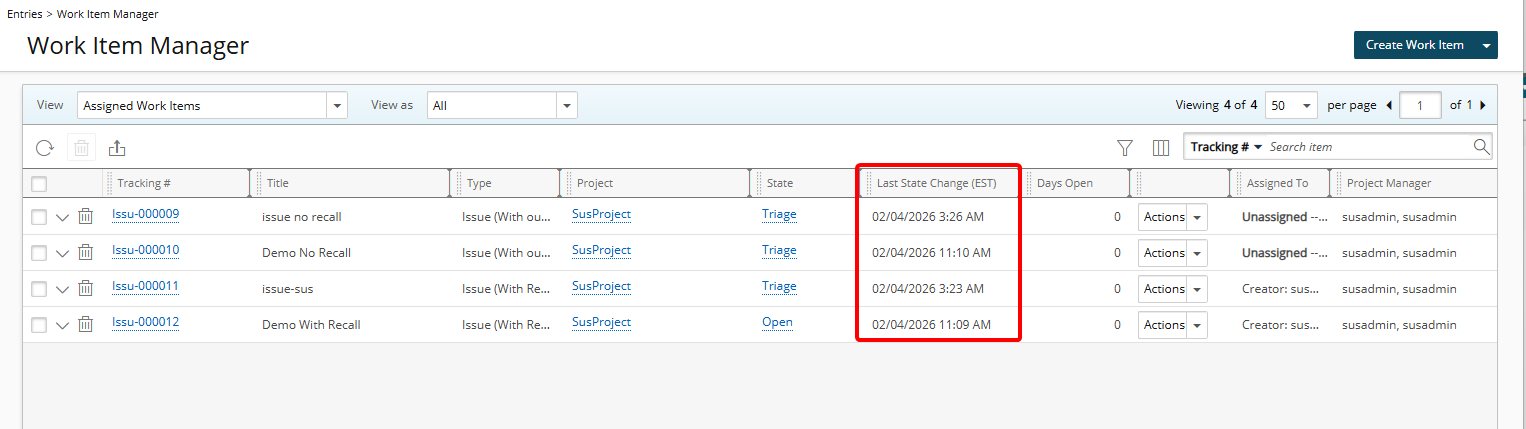Expand the View as All dropdown
1526x429 pixels.
[502, 105]
